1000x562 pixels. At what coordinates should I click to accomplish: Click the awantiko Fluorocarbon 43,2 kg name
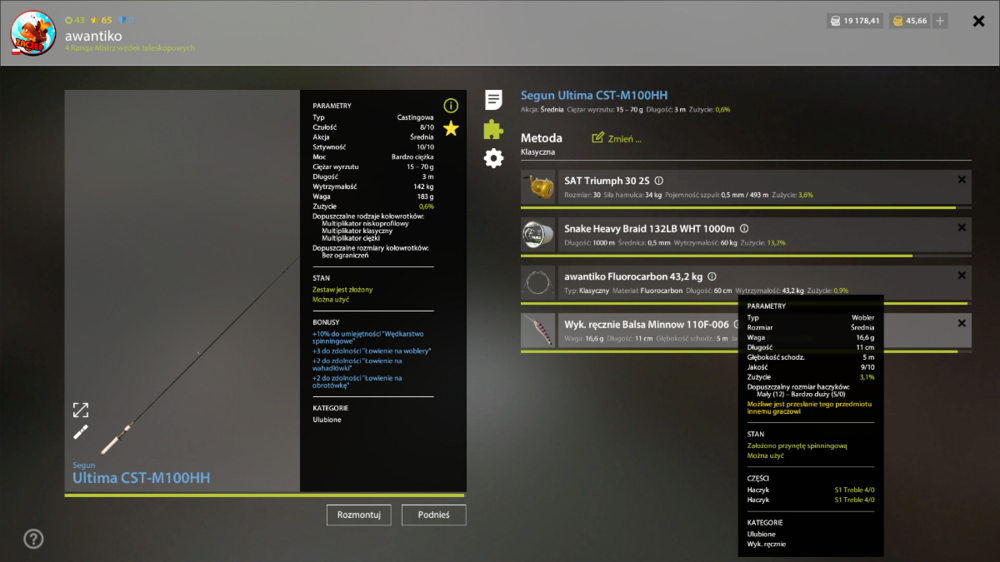click(x=633, y=276)
